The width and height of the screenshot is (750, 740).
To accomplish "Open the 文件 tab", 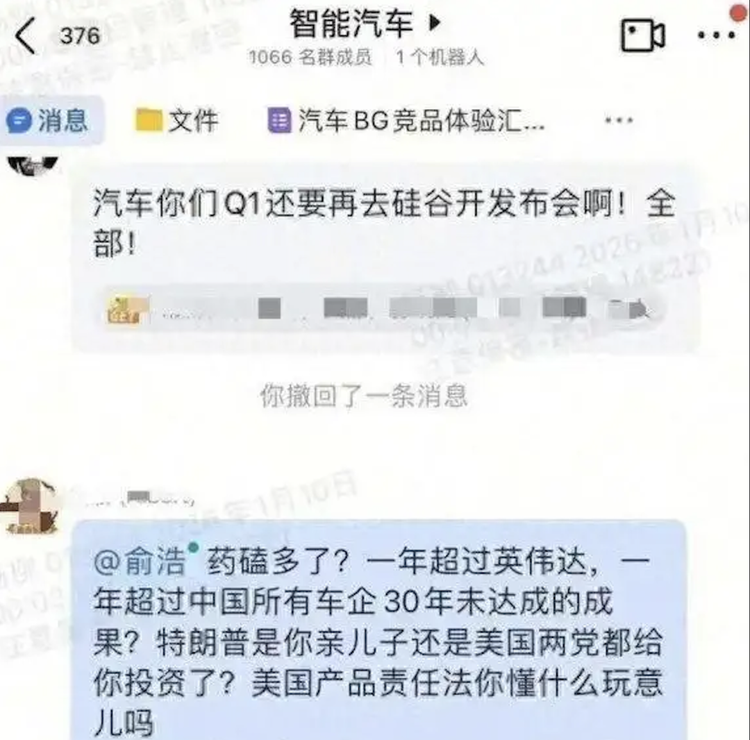I will click(177, 120).
